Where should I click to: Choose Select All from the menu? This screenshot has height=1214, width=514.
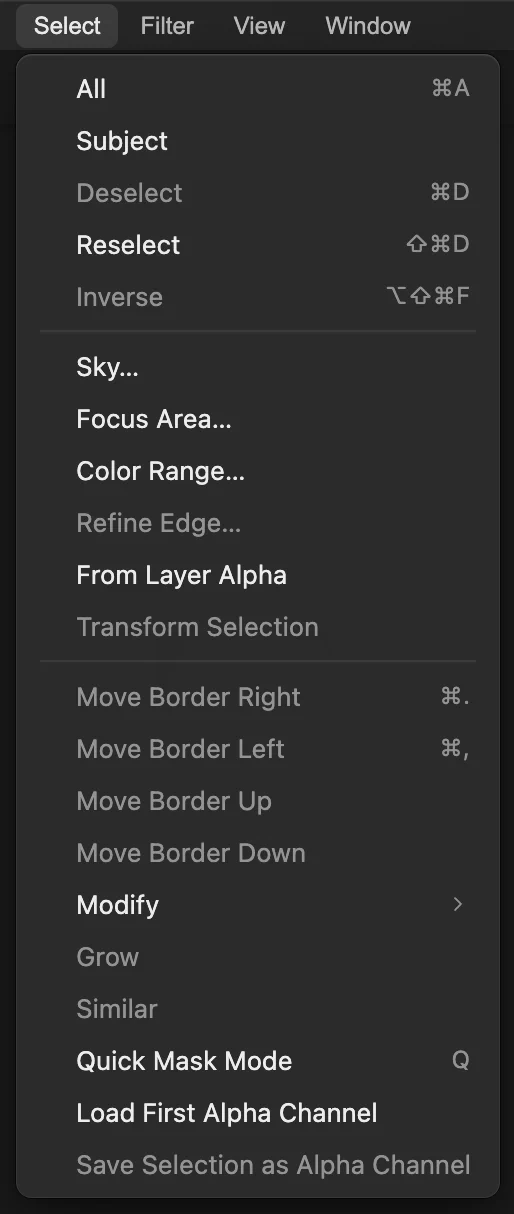tap(258, 89)
